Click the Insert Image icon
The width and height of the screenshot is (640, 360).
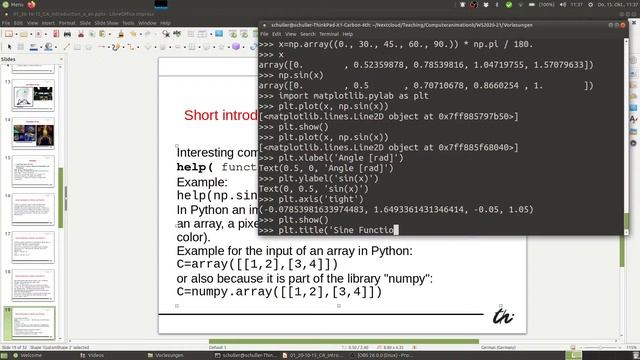coord(219,34)
